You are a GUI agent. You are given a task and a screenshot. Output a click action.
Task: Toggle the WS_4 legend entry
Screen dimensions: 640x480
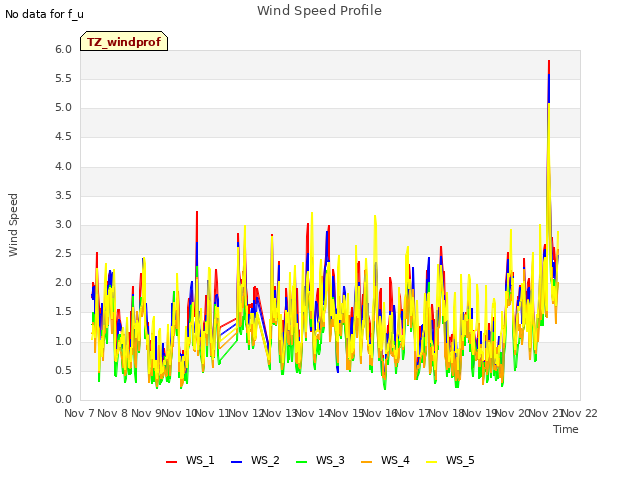[x=385, y=460]
